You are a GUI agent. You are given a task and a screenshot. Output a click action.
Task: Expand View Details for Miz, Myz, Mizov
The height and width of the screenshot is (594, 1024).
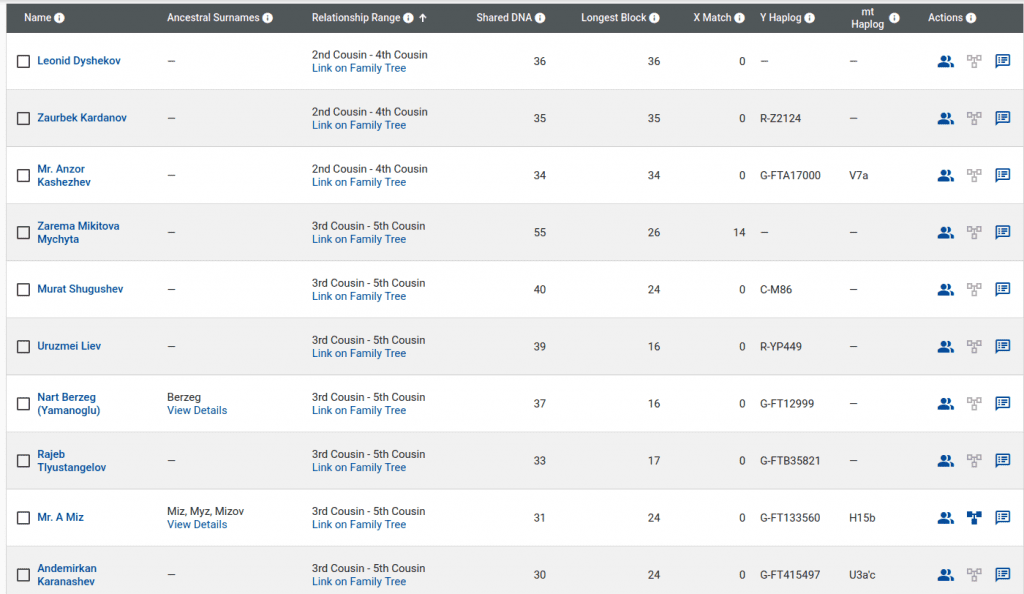pos(197,525)
